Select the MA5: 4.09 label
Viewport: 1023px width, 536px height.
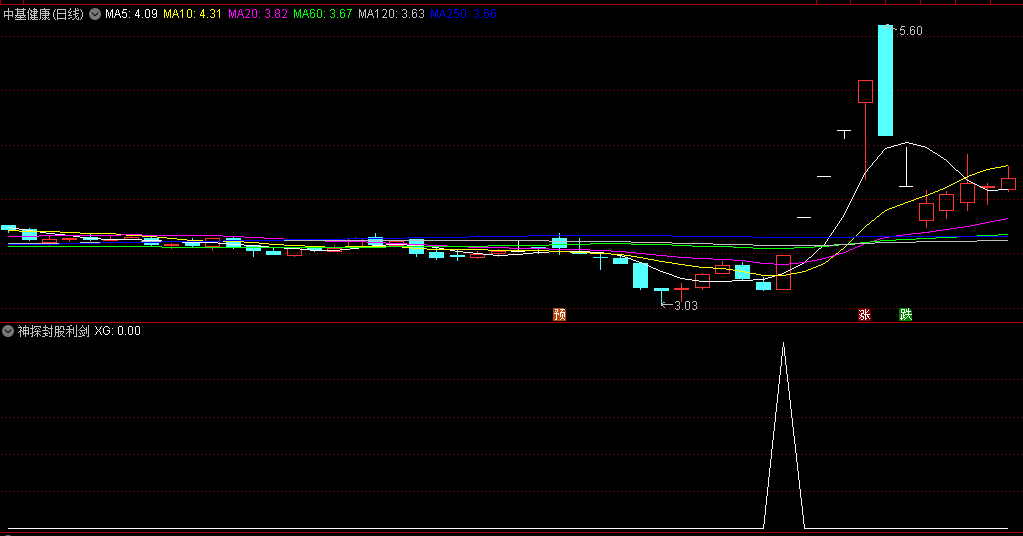pyautogui.click(x=131, y=14)
